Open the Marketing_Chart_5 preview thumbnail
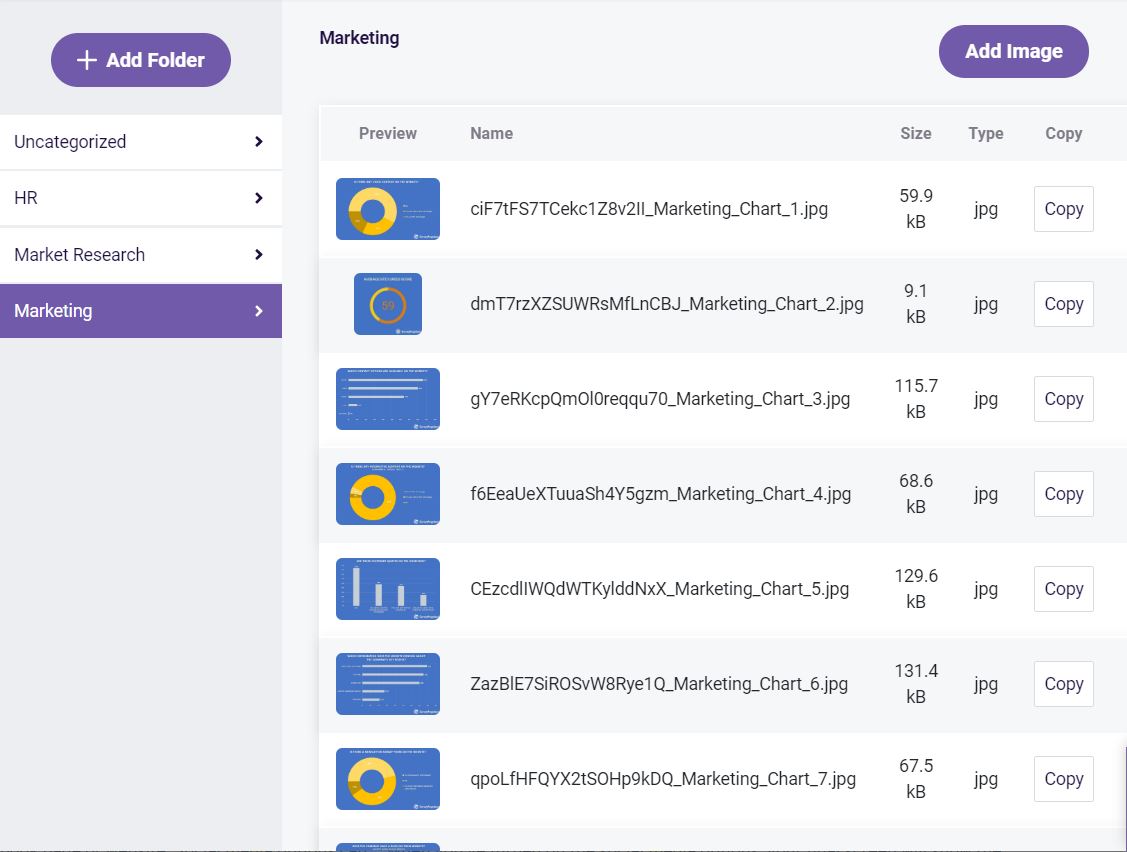This screenshot has width=1127, height=852. tap(388, 589)
